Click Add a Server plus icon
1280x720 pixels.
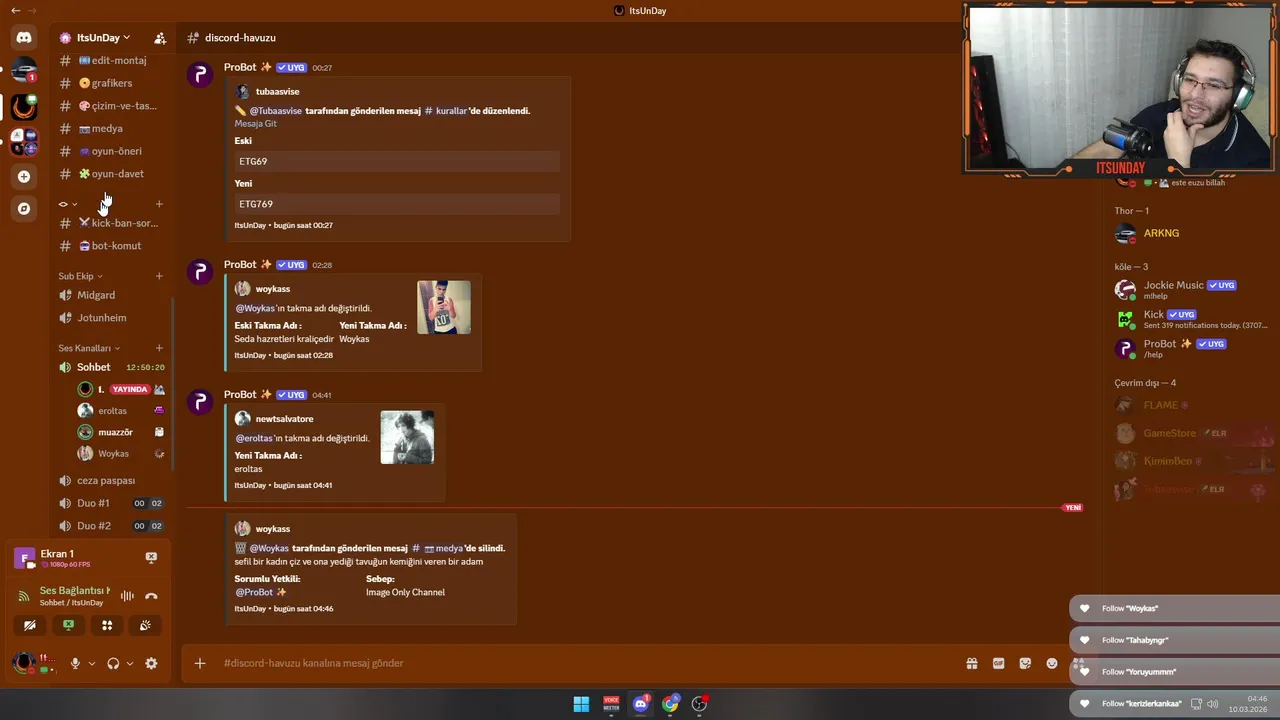pos(24,176)
